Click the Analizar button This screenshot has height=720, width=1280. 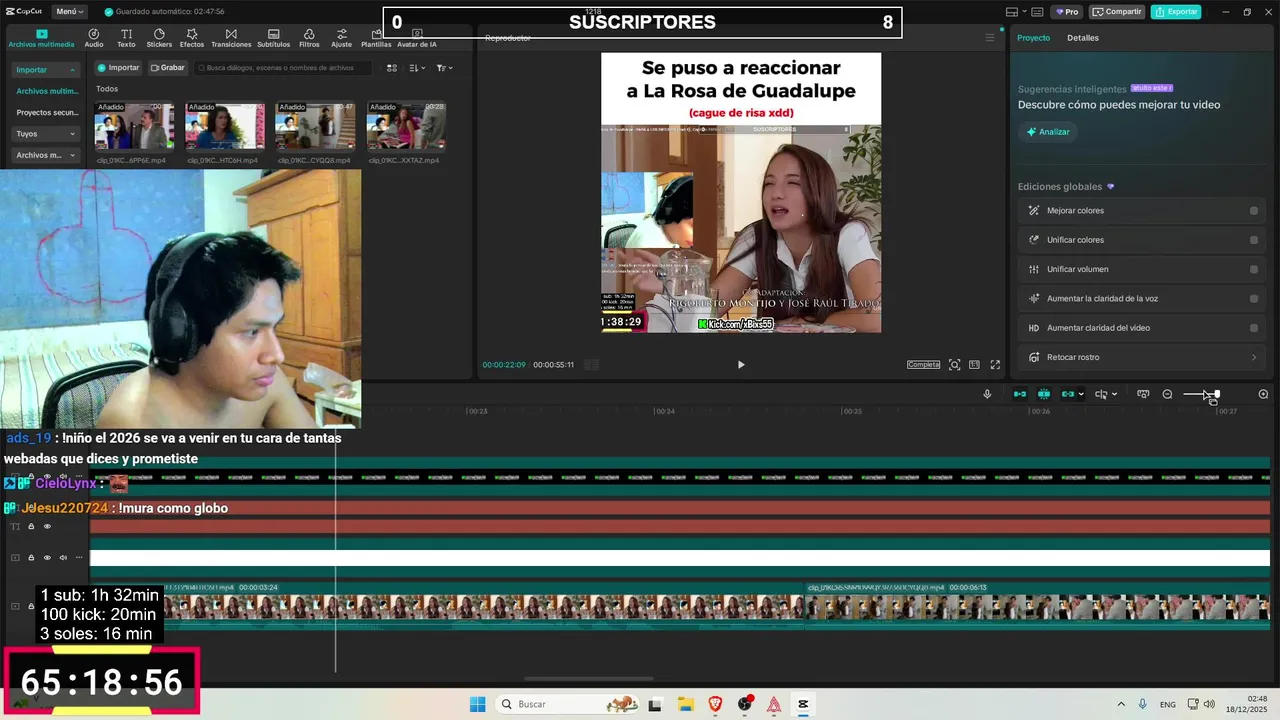(1048, 132)
